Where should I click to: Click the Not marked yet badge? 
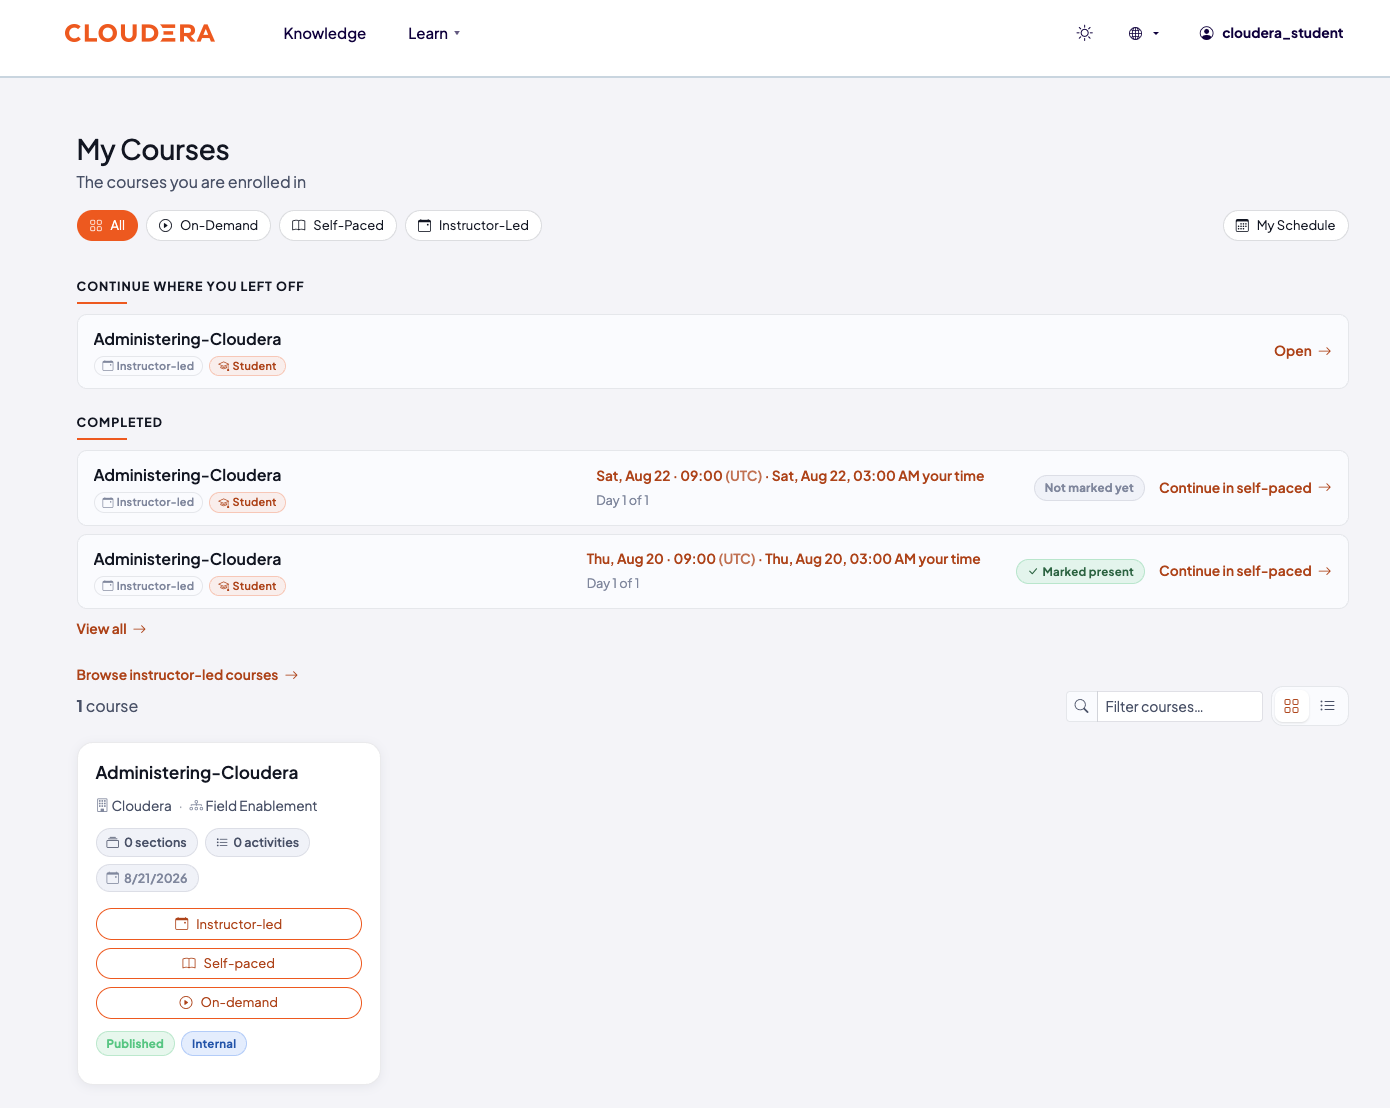tap(1089, 488)
